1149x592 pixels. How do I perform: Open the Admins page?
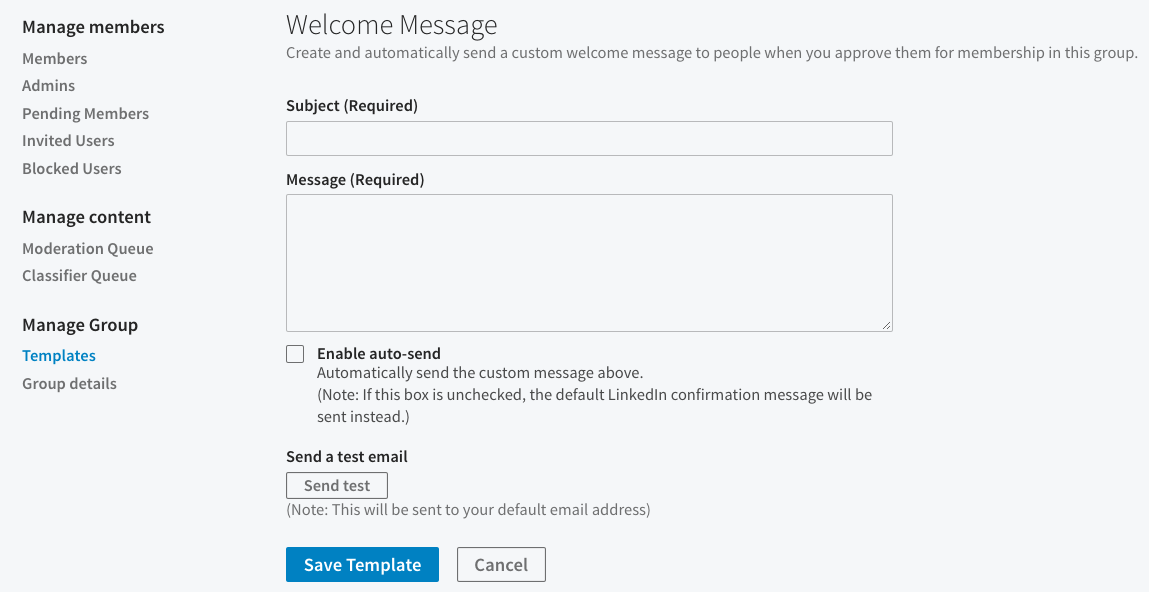pyautogui.click(x=48, y=85)
